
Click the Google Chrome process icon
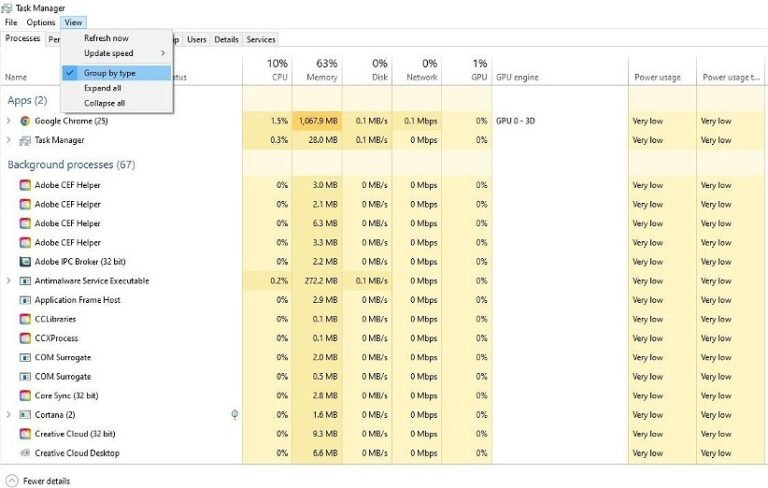pos(26,121)
